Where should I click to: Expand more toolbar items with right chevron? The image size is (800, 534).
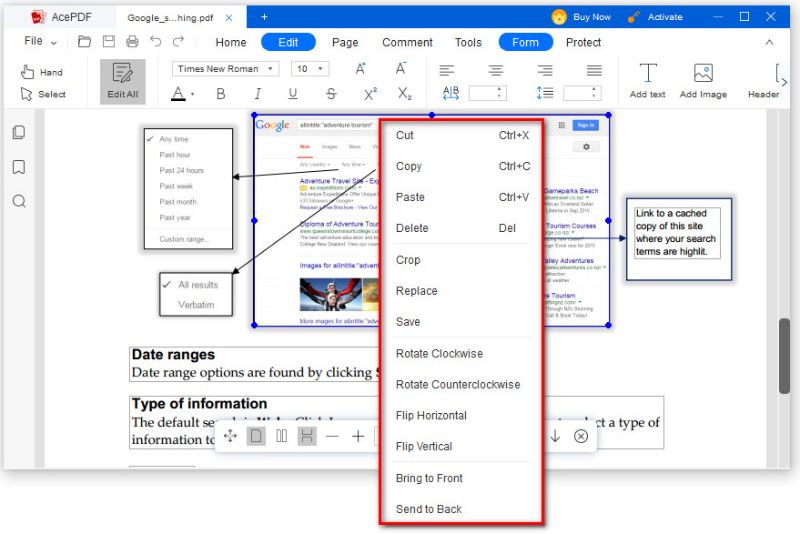[x=784, y=82]
